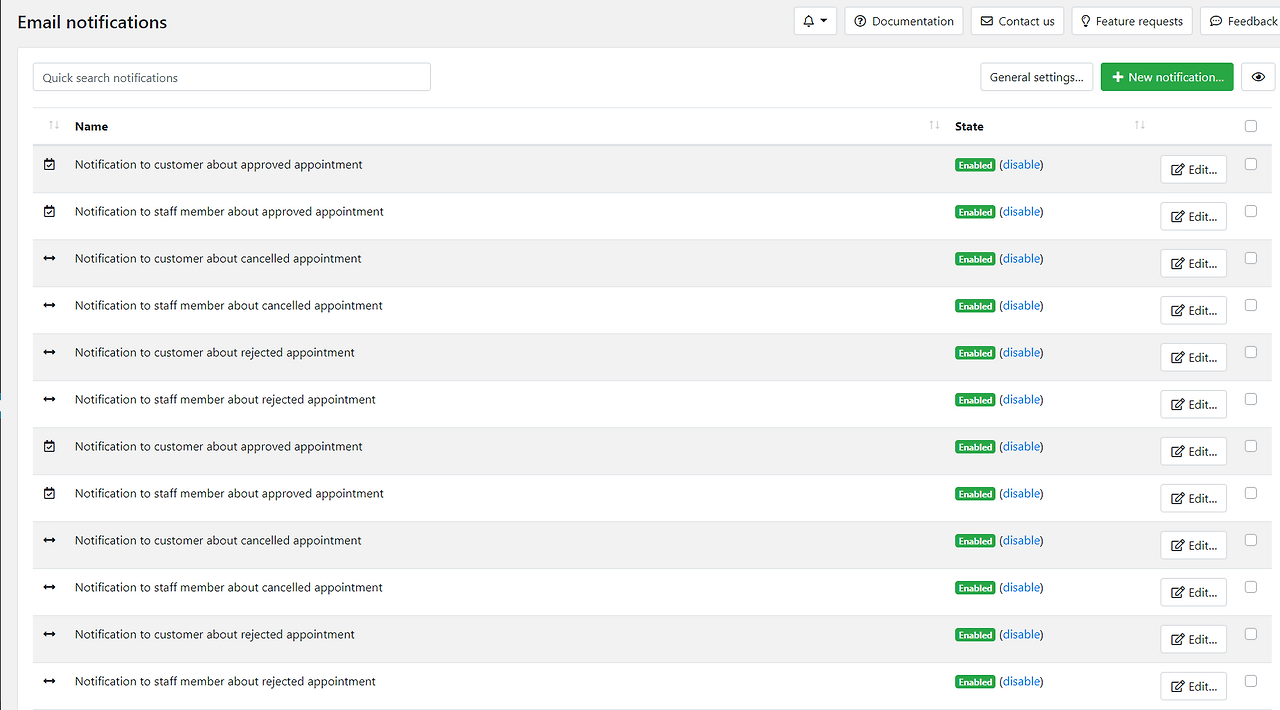Open the Documentation help button
Viewport: 1280px width, 710px height.
(x=904, y=21)
